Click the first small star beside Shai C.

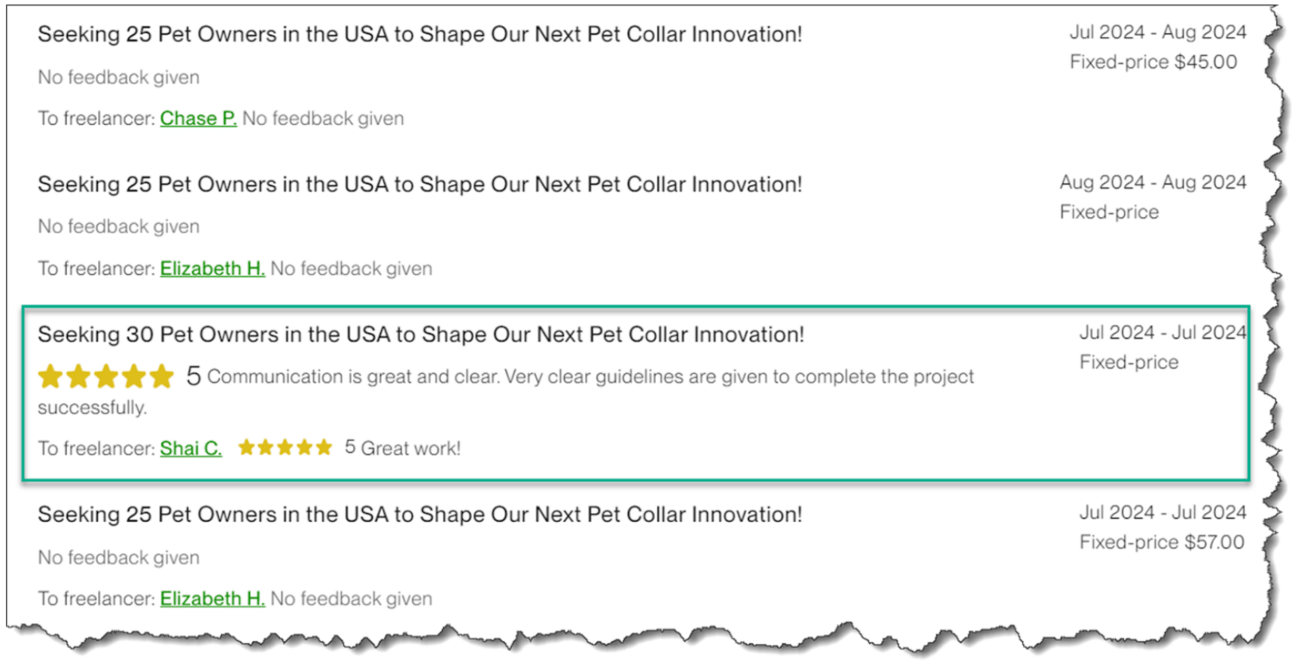[x=246, y=448]
